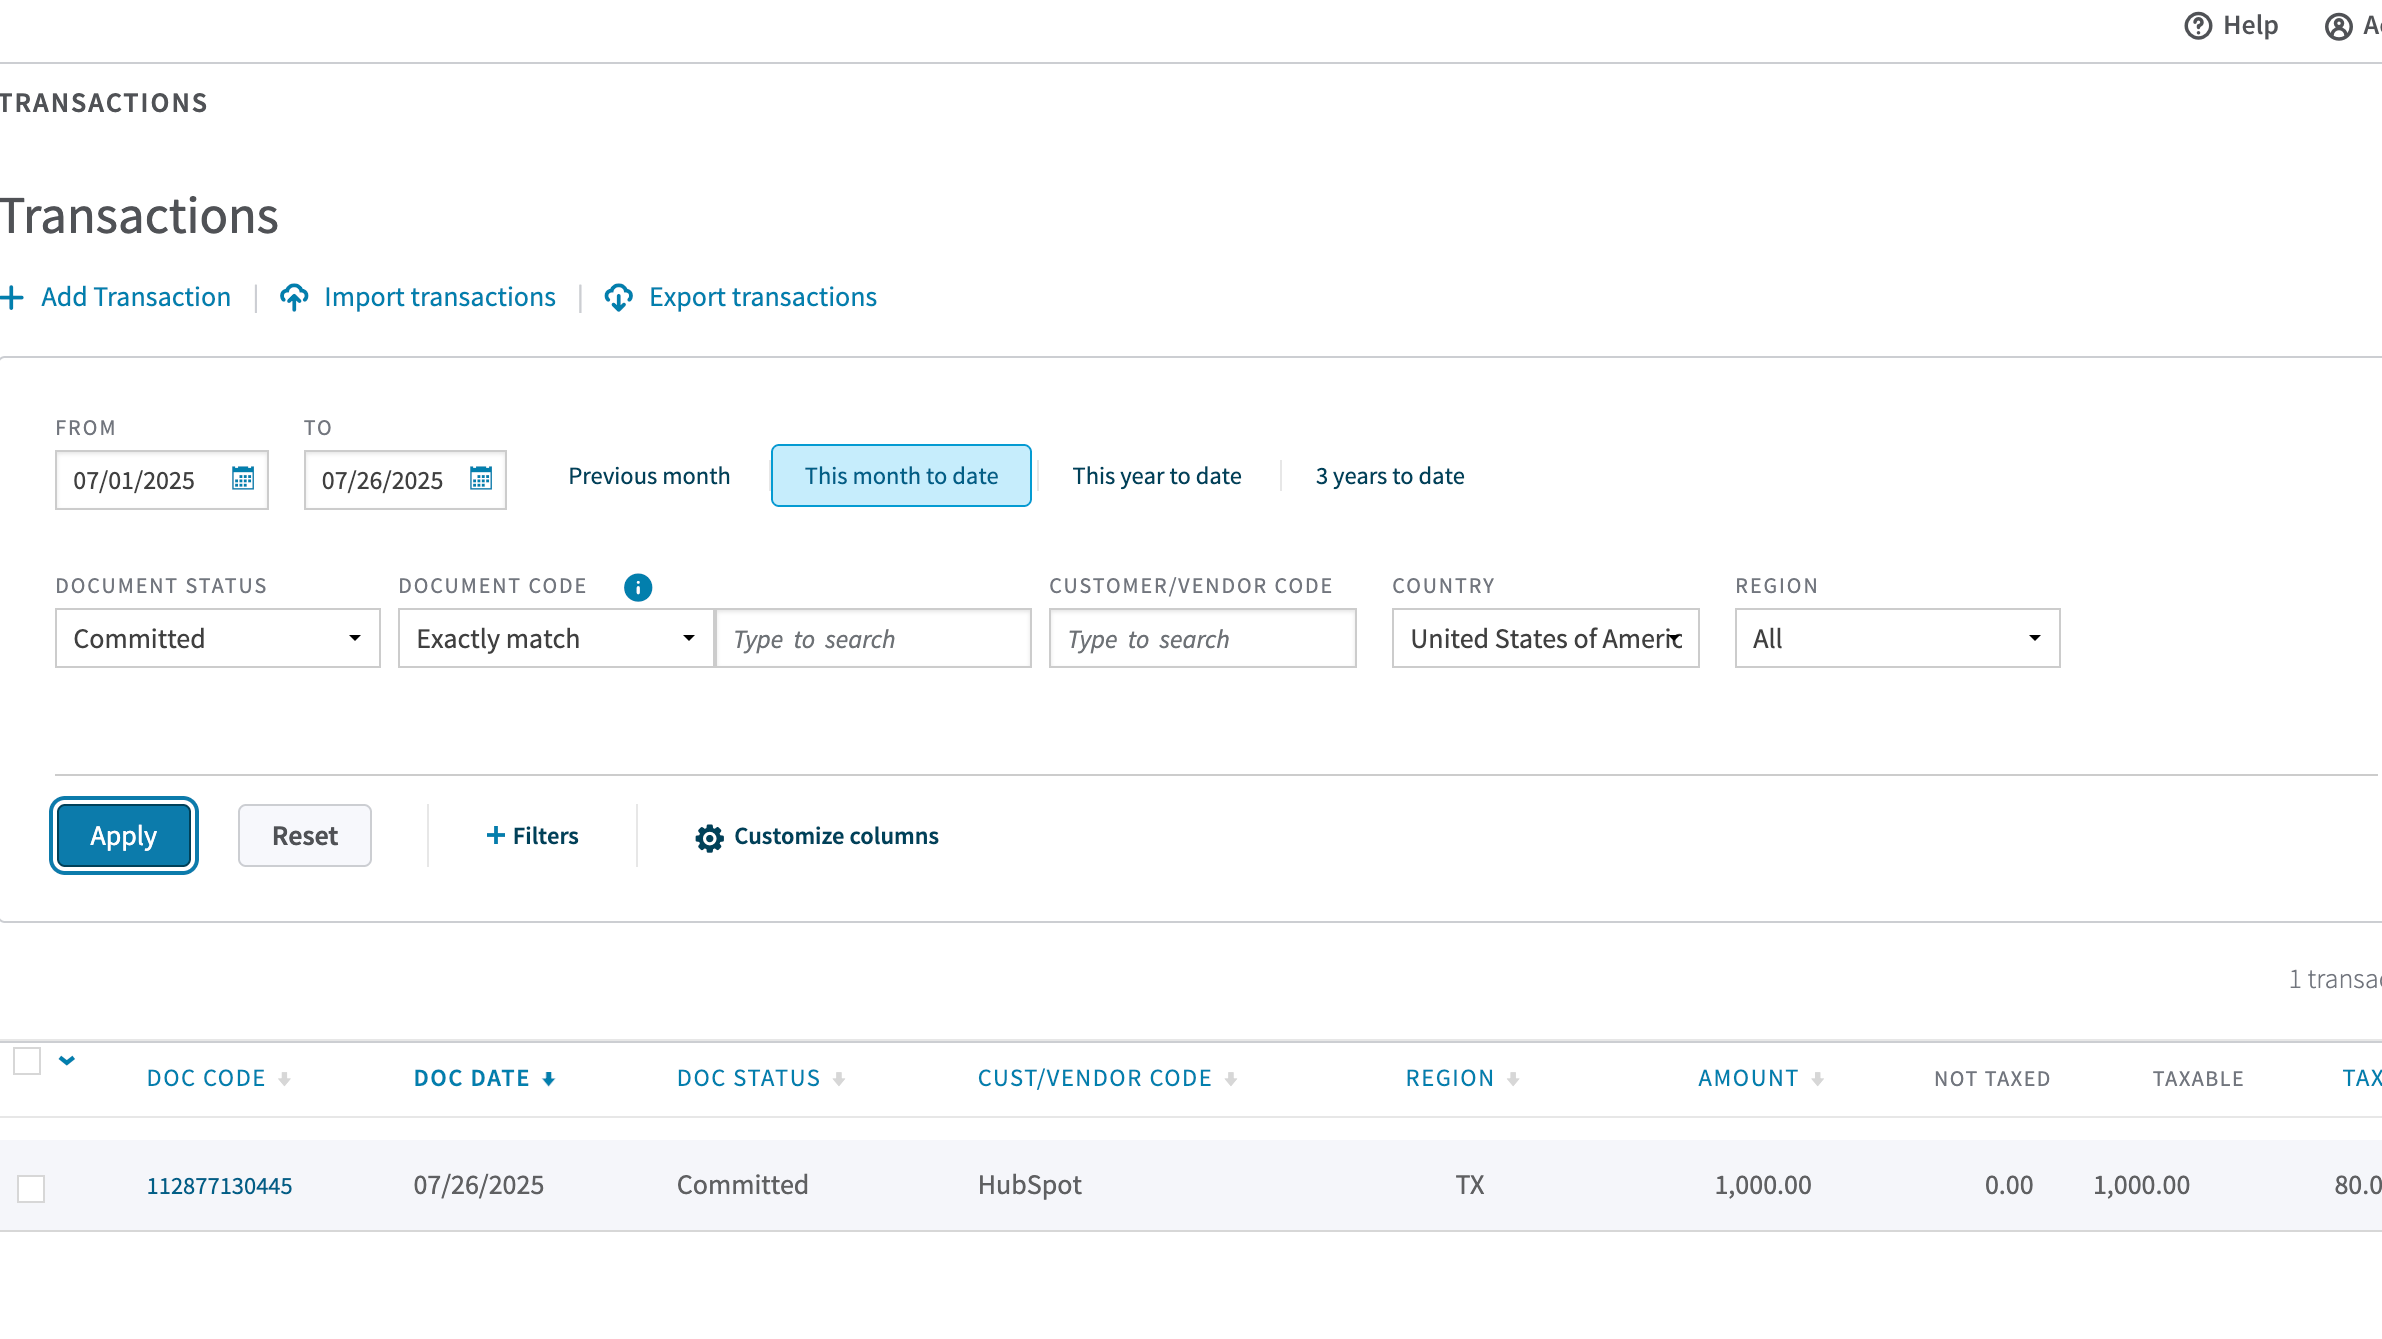Click the Import transactions cloud upload icon
2382x1339 pixels.
coord(294,298)
